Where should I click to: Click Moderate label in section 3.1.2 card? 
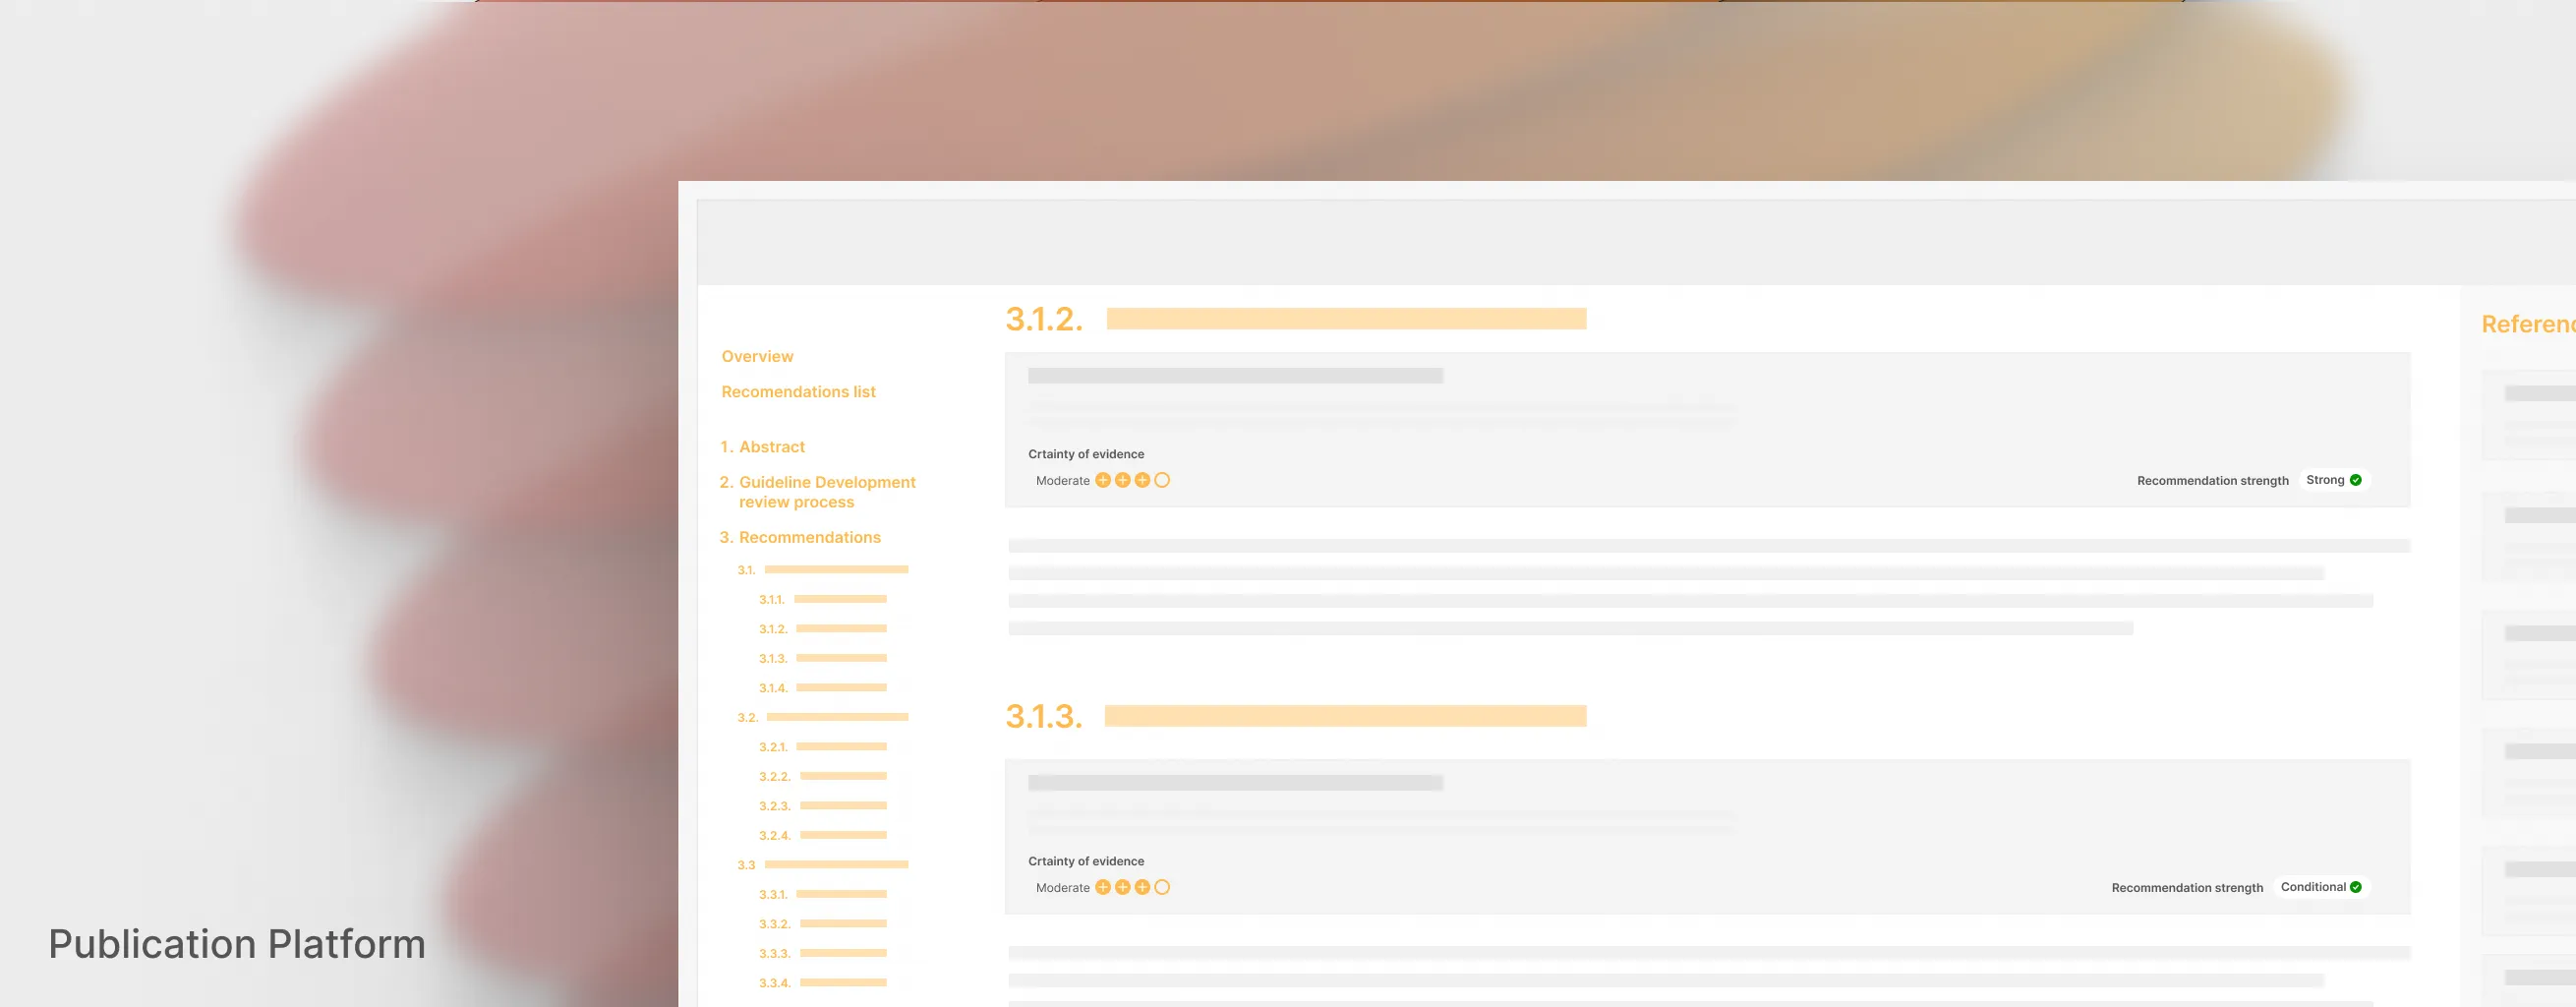tap(1062, 481)
